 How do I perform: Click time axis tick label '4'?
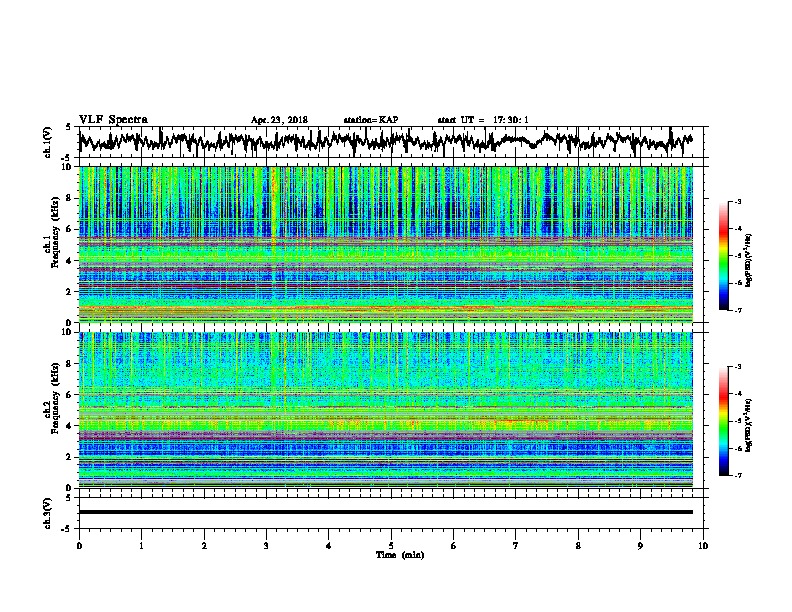click(x=329, y=546)
